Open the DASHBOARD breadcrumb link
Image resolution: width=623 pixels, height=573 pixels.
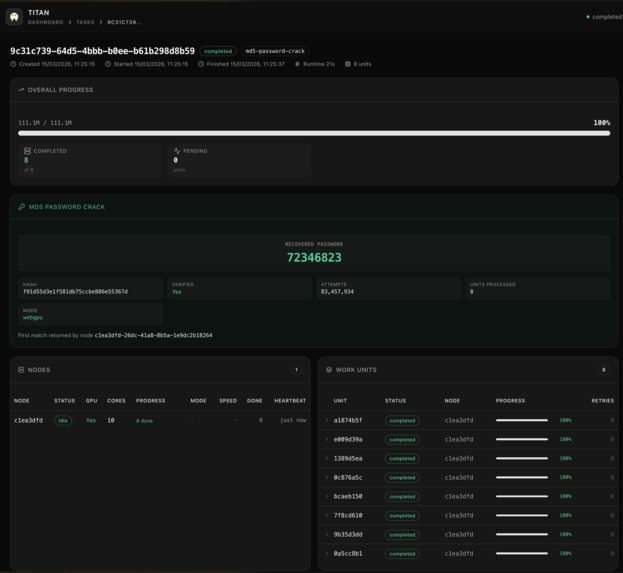(x=45, y=22)
